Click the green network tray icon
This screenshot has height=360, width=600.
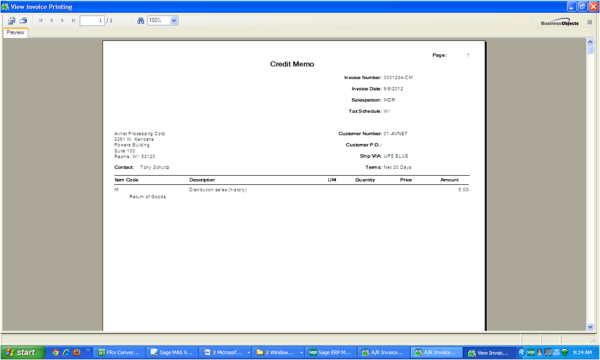(x=565, y=352)
